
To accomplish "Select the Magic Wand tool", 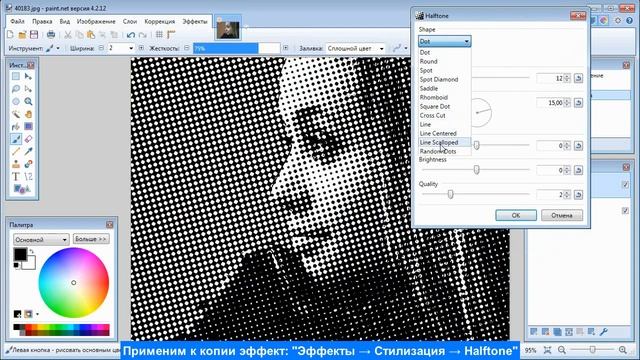I will pos(16,114).
